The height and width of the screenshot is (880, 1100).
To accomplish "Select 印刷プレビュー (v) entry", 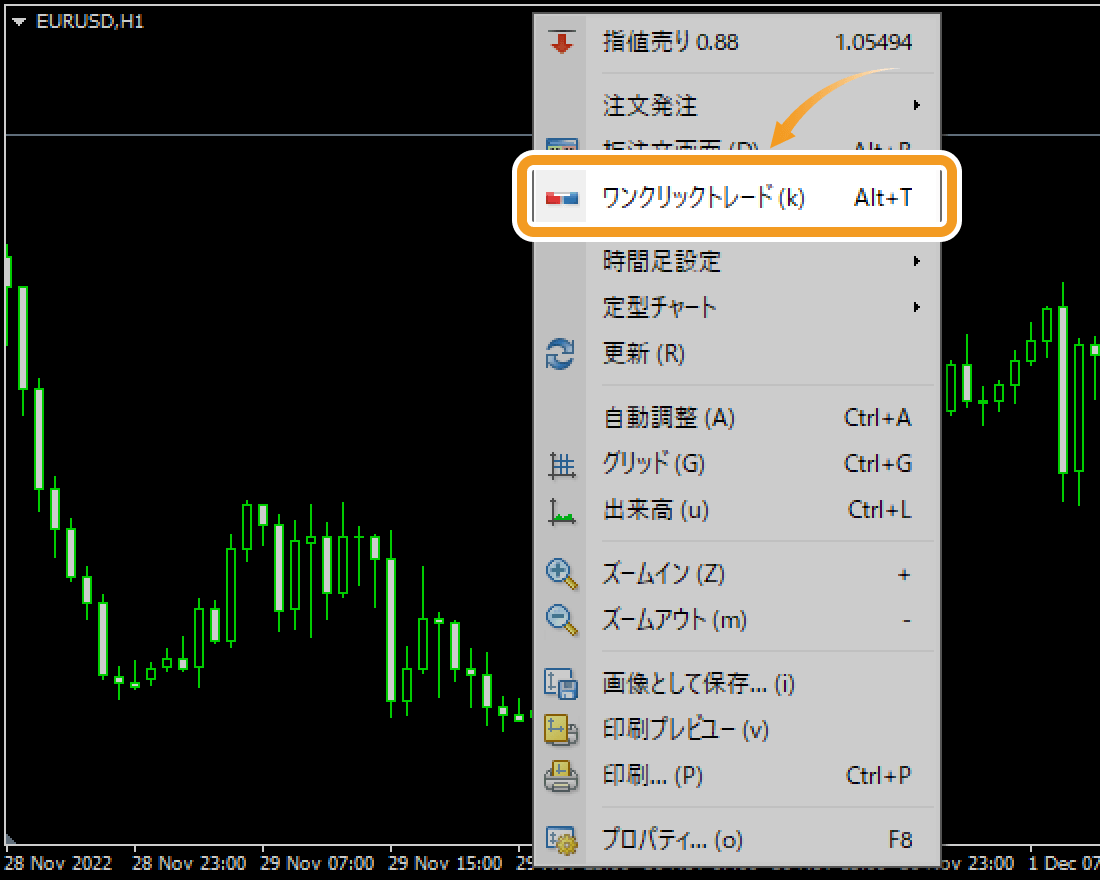I will click(737, 730).
